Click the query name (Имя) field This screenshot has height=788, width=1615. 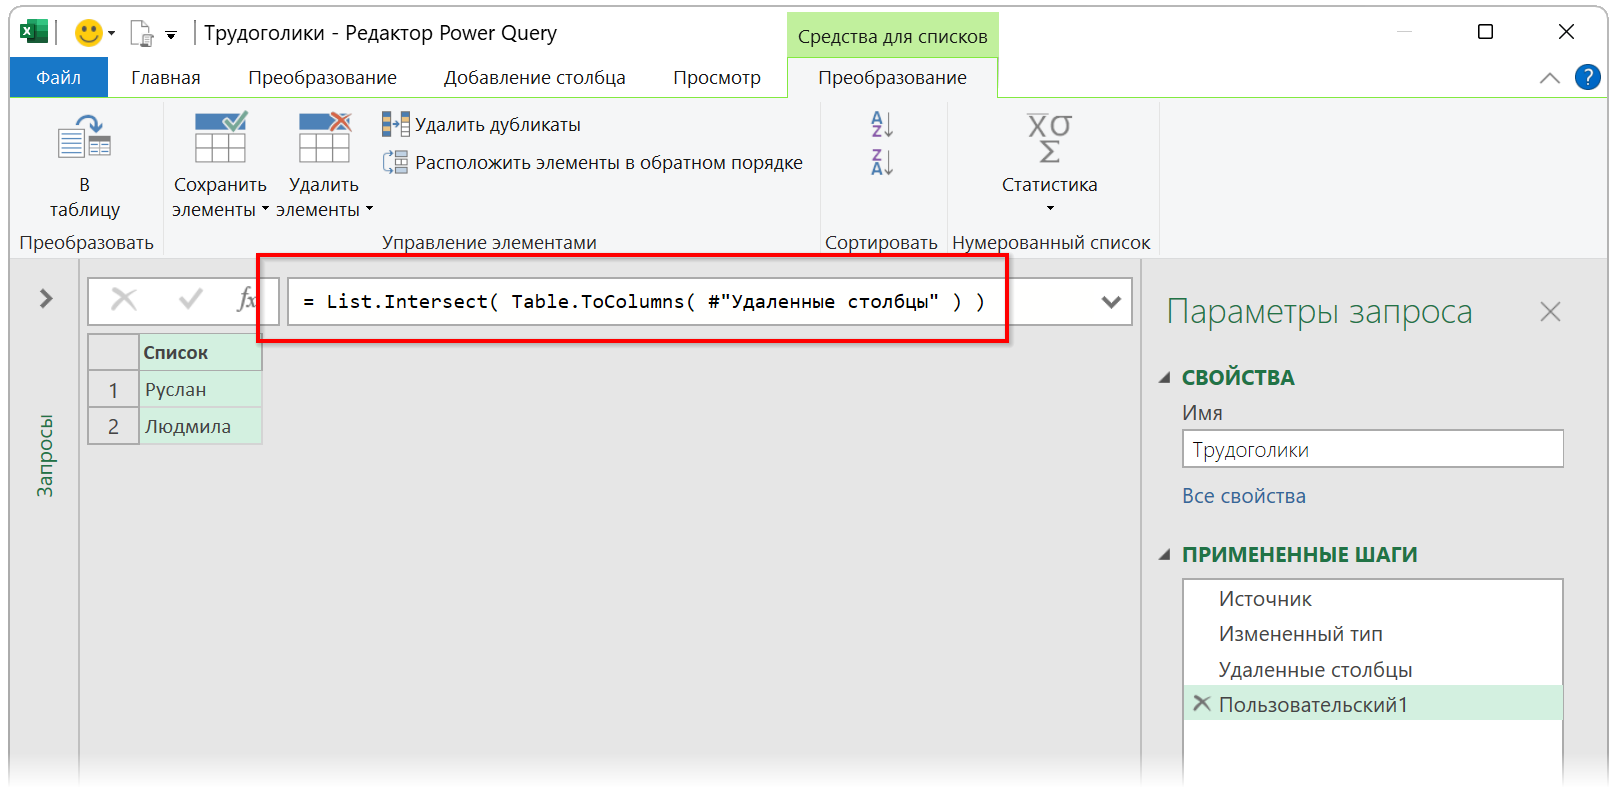pos(1372,449)
